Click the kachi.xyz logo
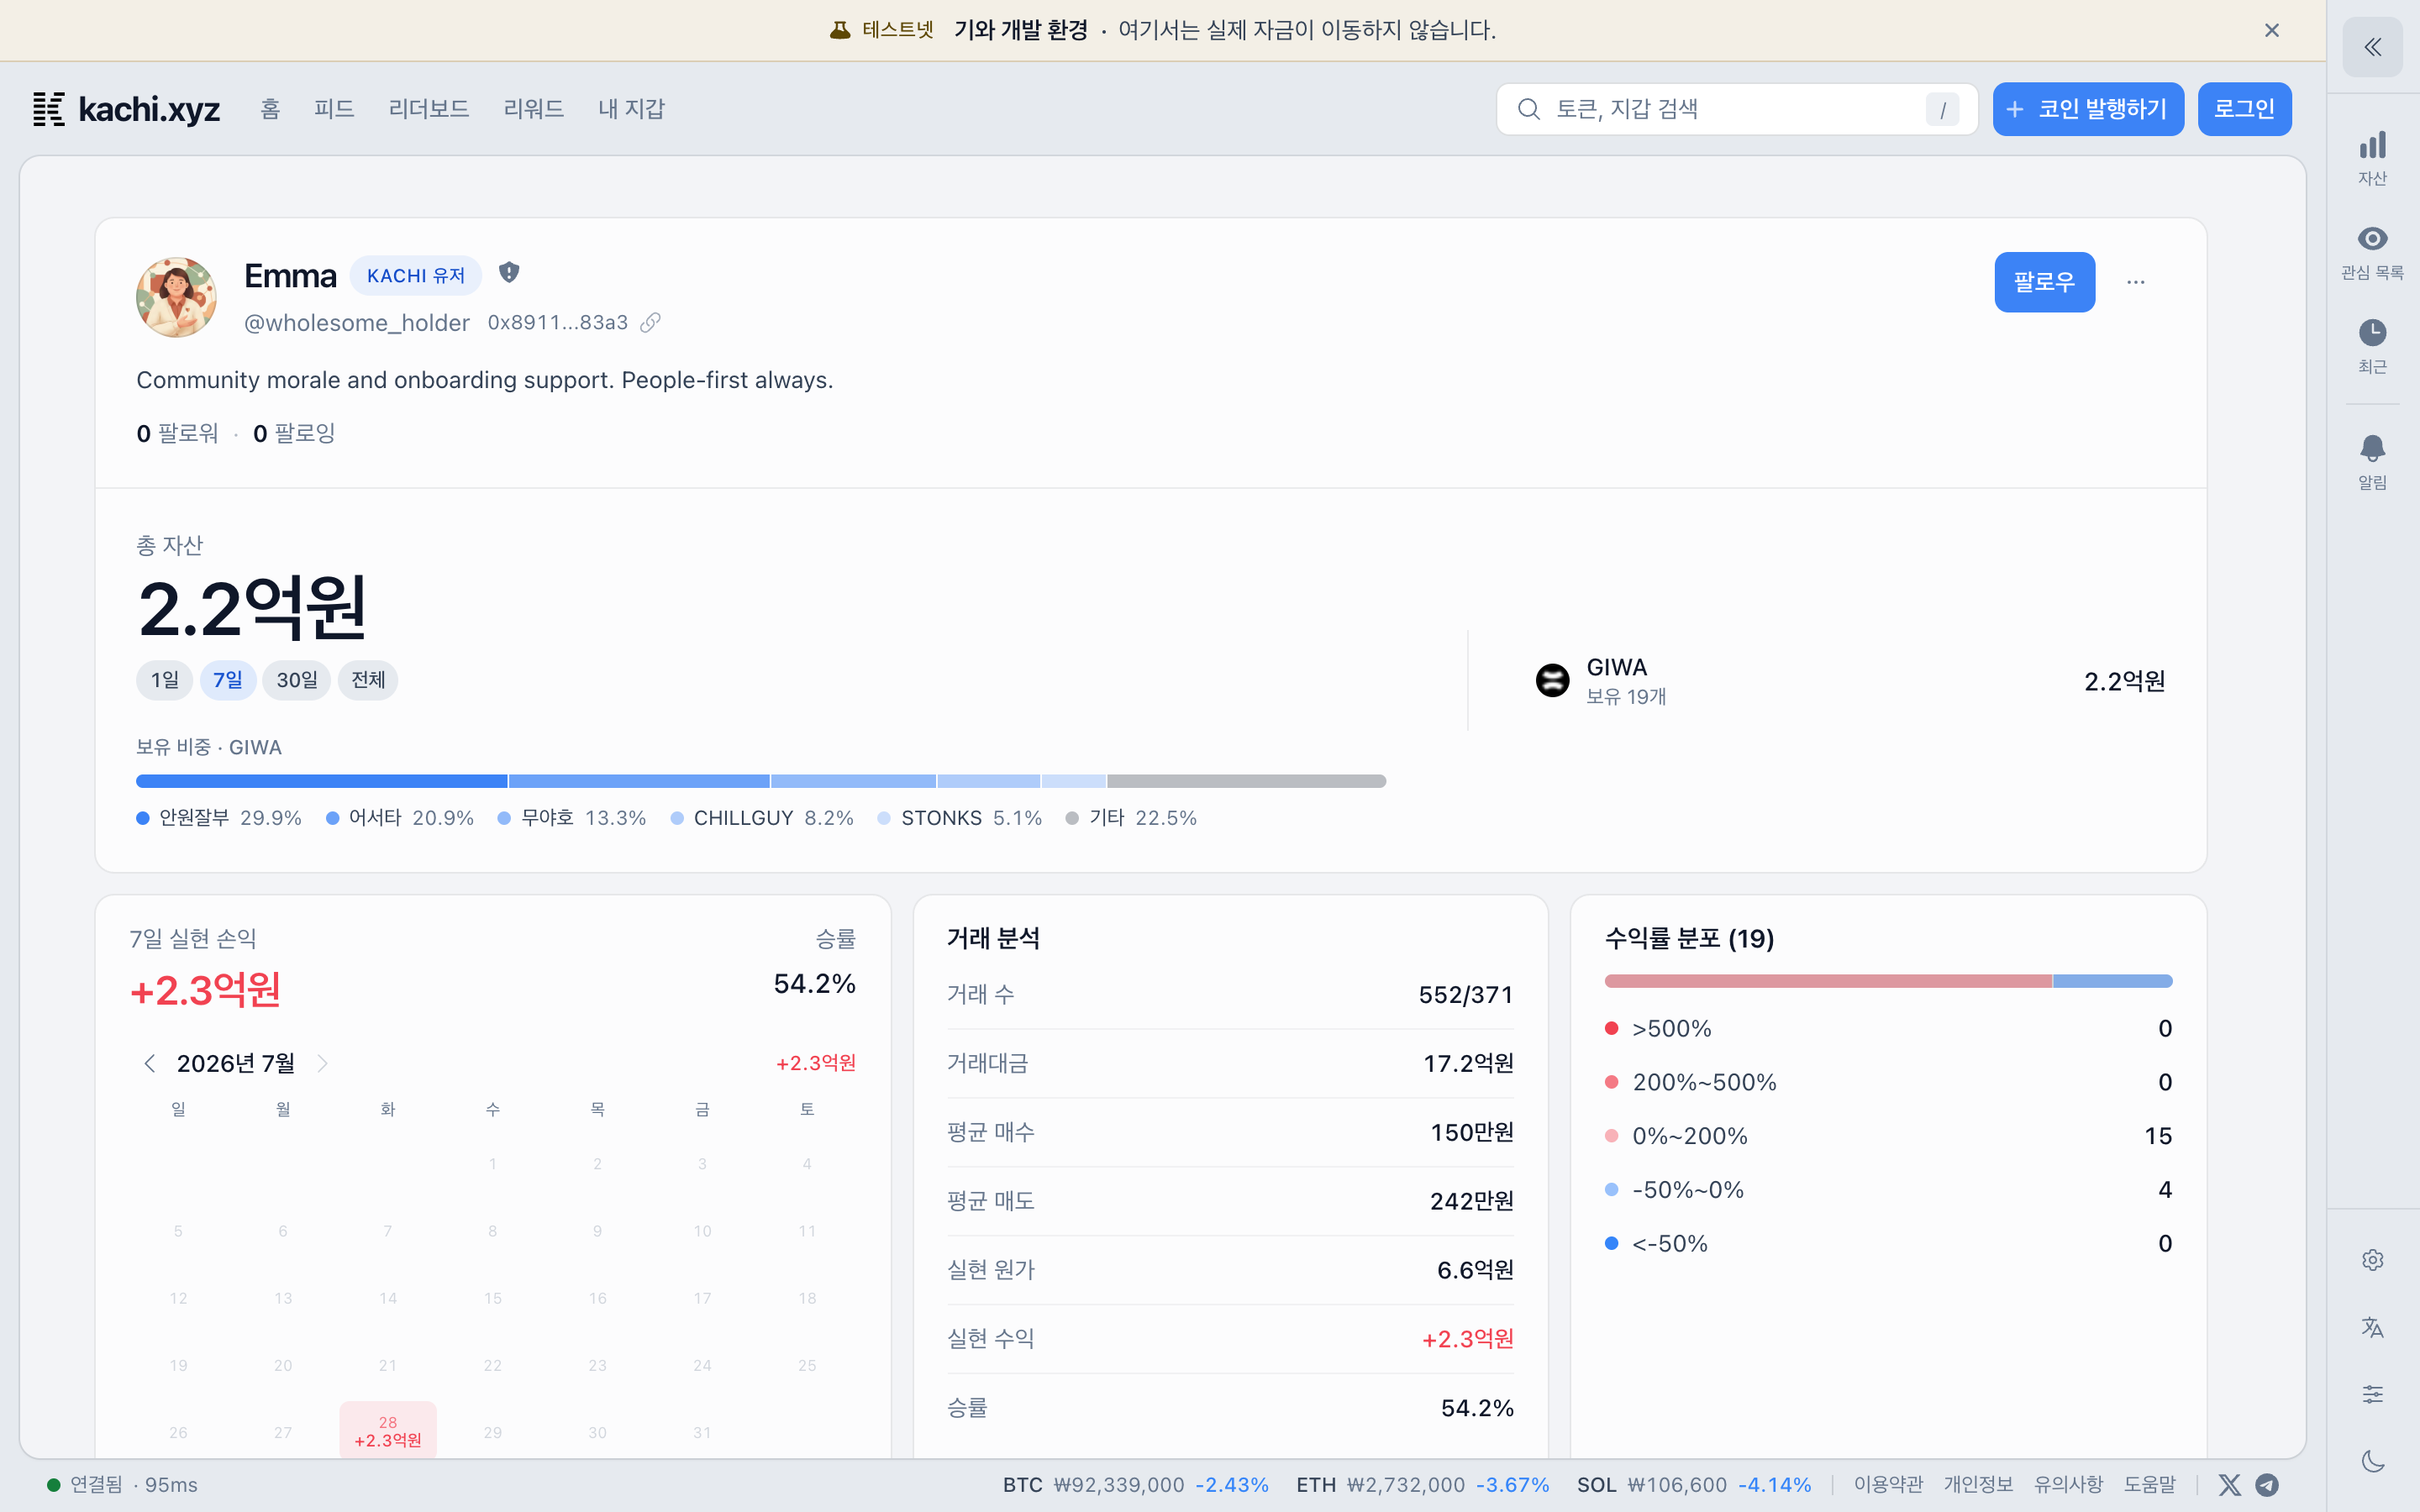Image resolution: width=2420 pixels, height=1512 pixels. (126, 109)
